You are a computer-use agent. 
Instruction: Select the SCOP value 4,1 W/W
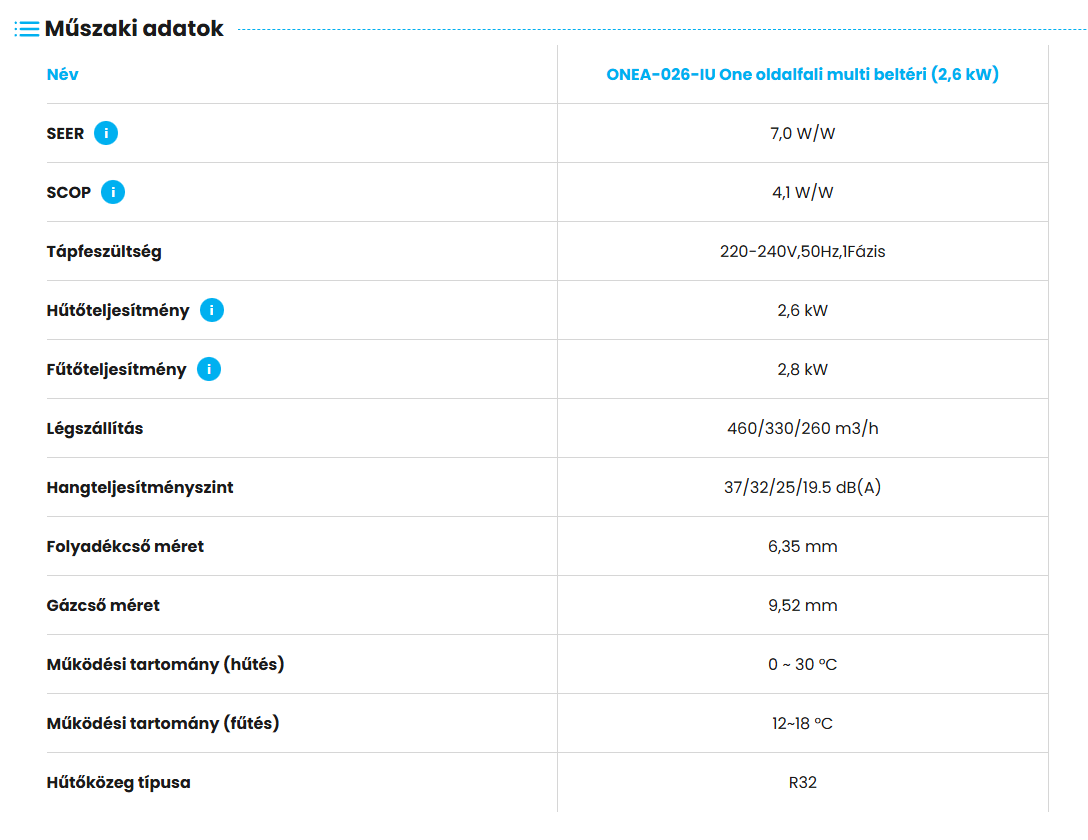(802, 192)
